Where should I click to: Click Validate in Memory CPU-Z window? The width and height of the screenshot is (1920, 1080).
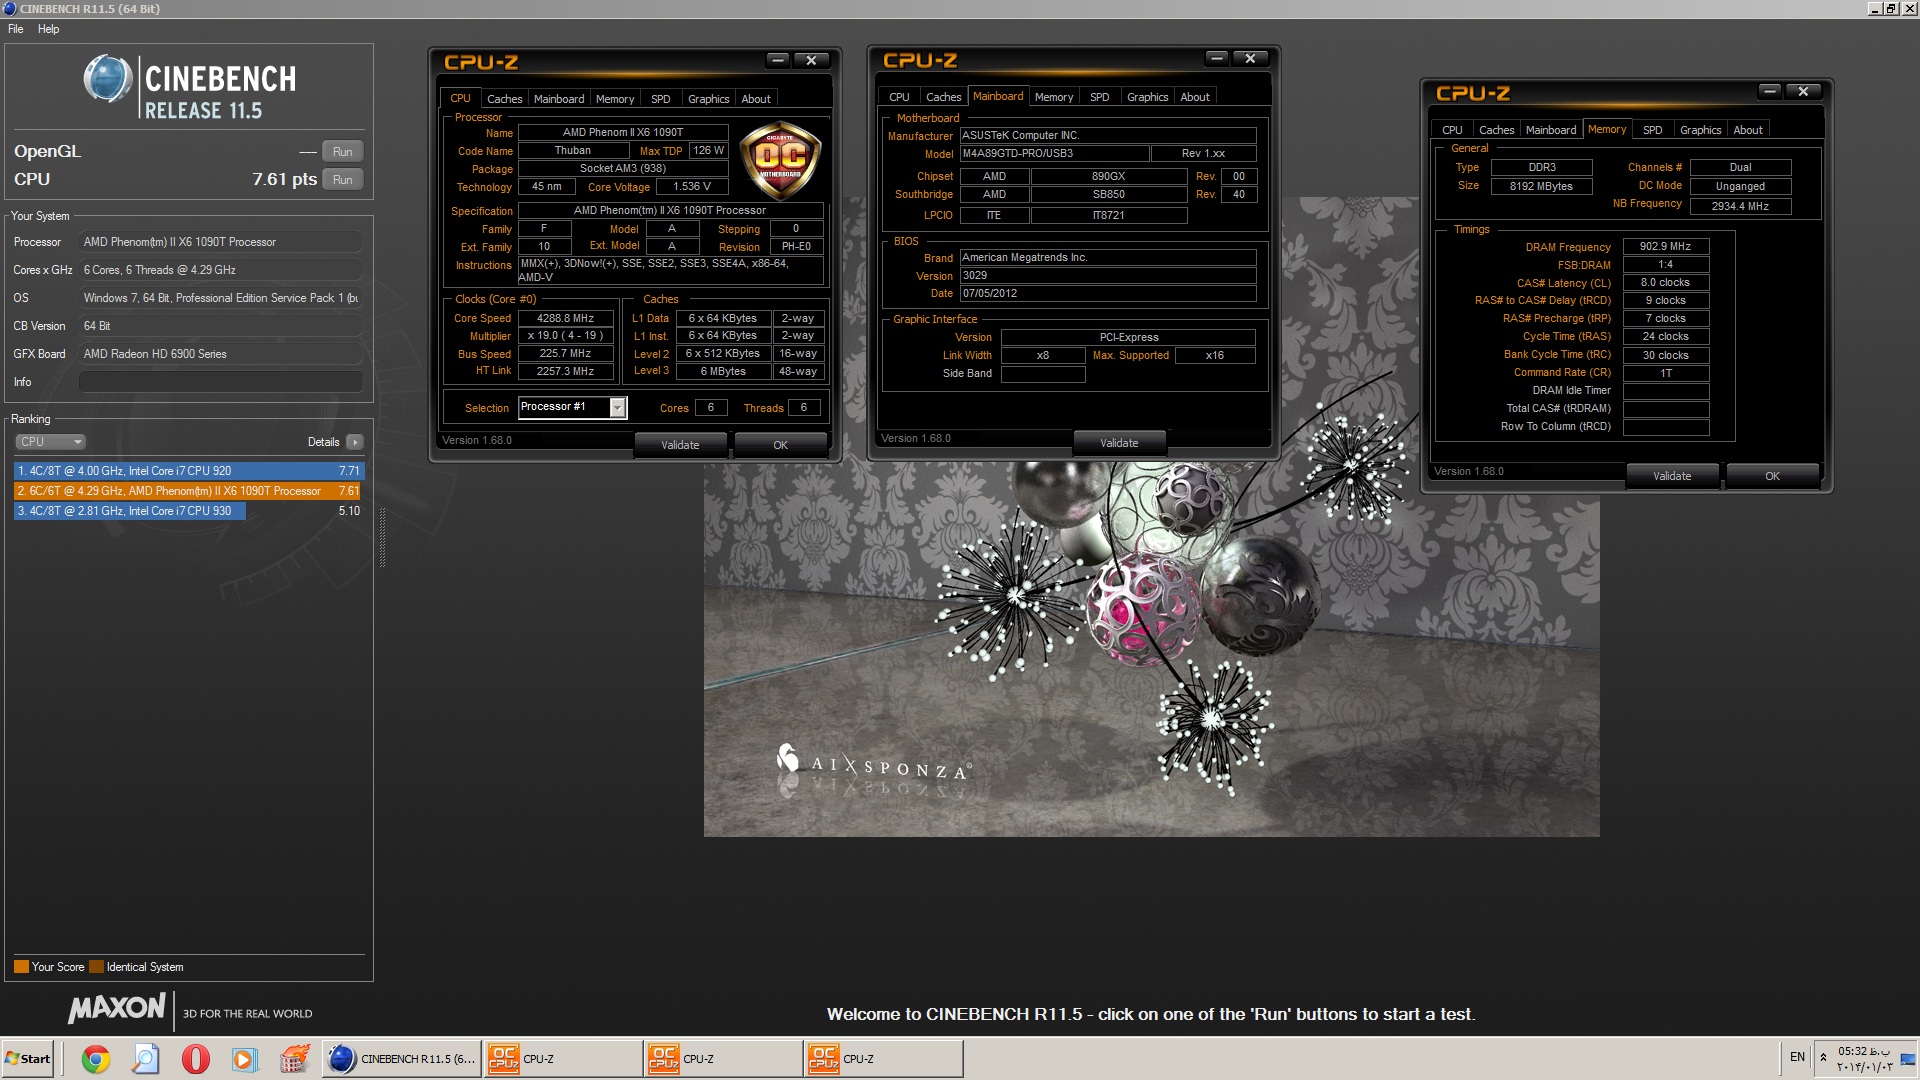click(x=1672, y=476)
